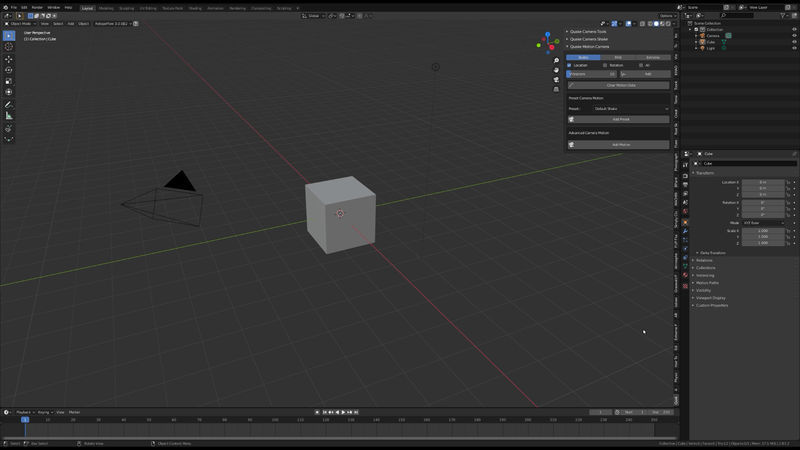Click the Add Motion button
The width and height of the screenshot is (800, 450).
point(618,145)
